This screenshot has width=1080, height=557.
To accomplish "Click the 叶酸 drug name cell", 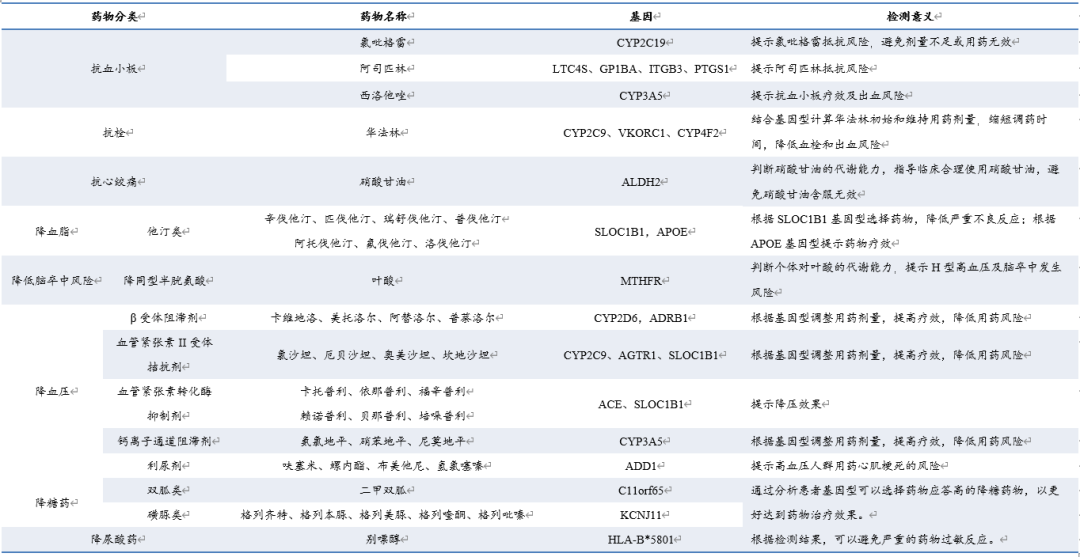I will point(384,281).
